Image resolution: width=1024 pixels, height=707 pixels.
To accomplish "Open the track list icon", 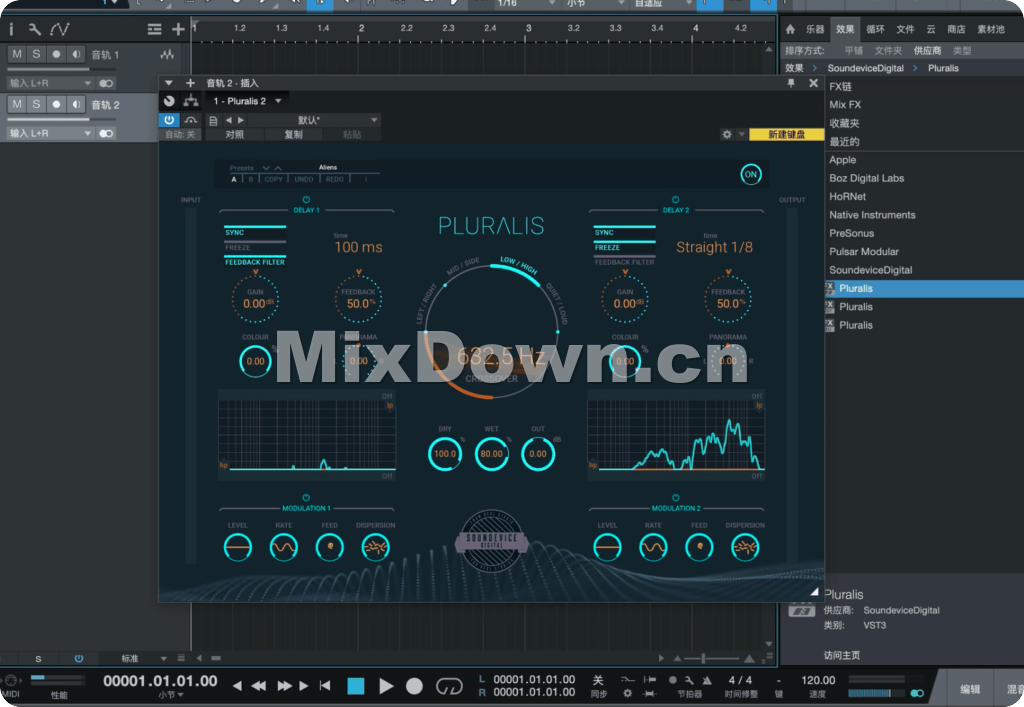I will 154,29.
